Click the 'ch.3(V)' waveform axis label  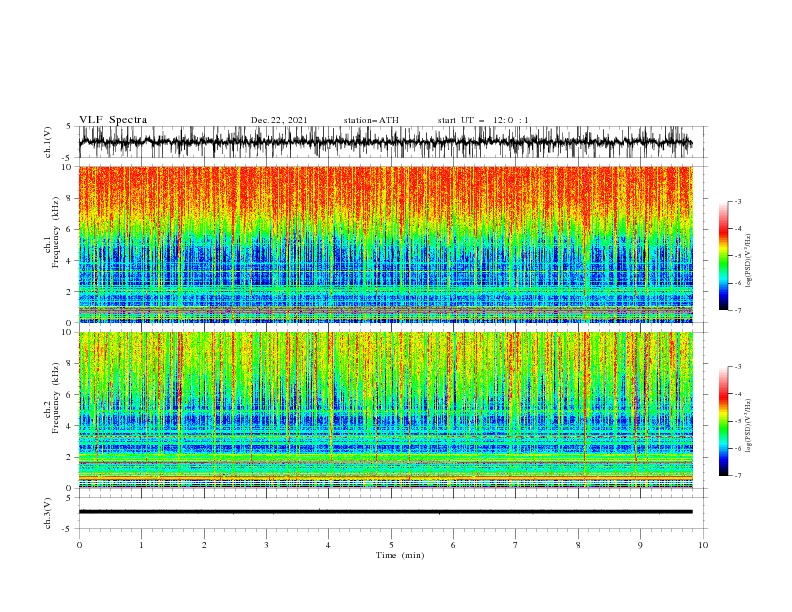tap(48, 514)
